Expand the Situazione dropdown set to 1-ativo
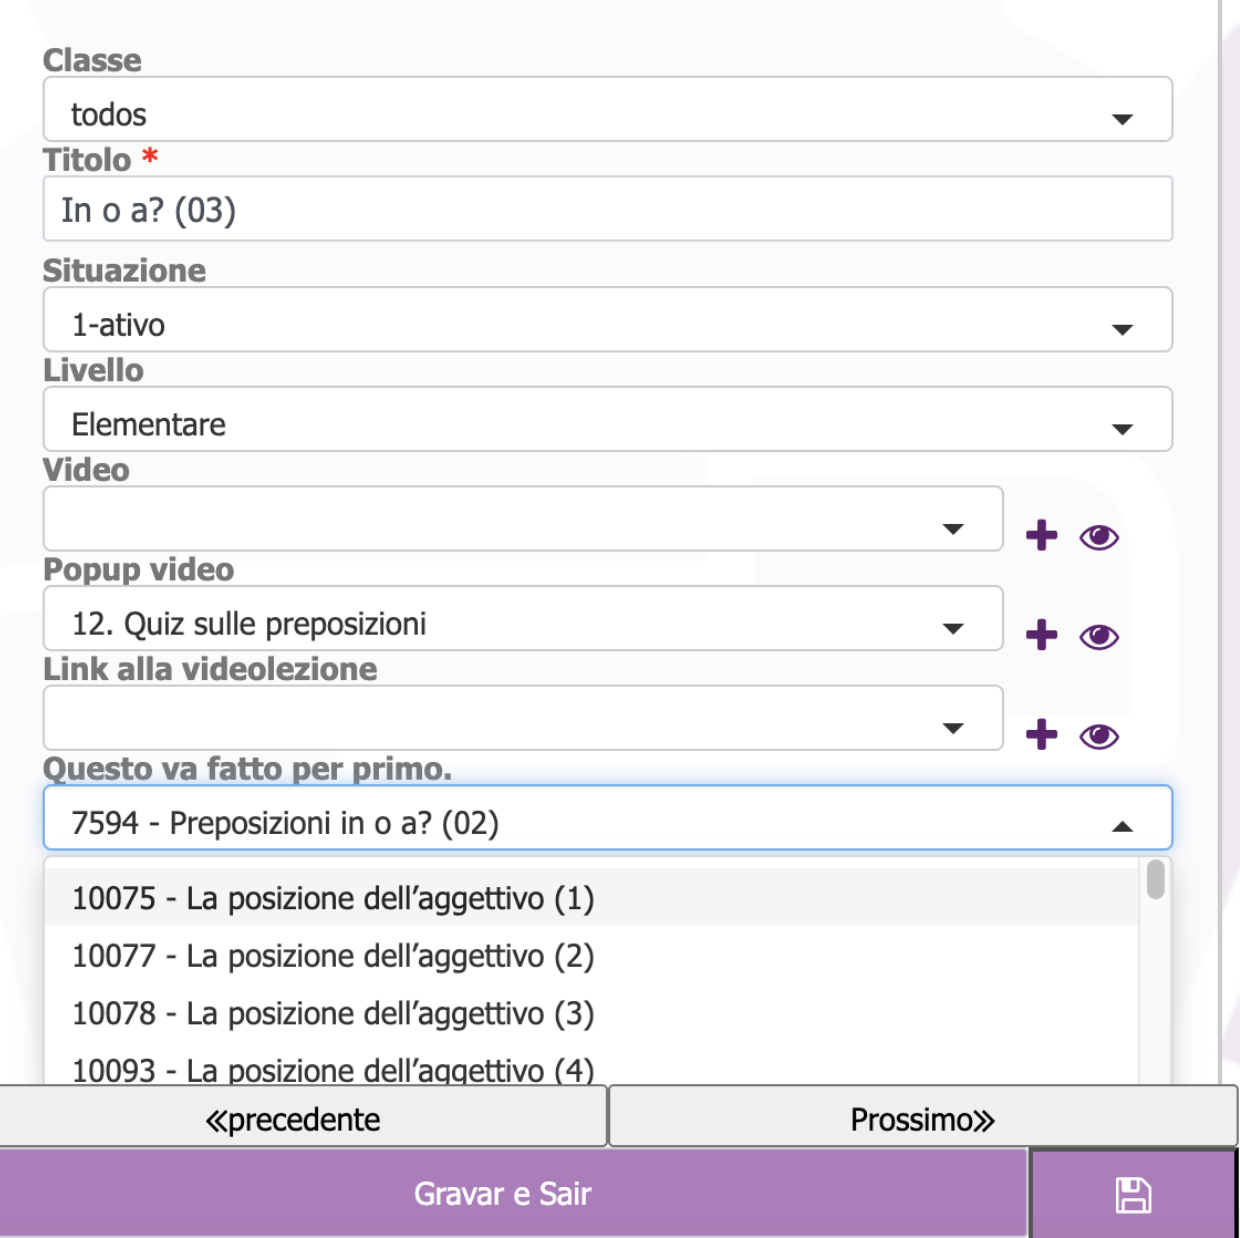 click(x=607, y=320)
